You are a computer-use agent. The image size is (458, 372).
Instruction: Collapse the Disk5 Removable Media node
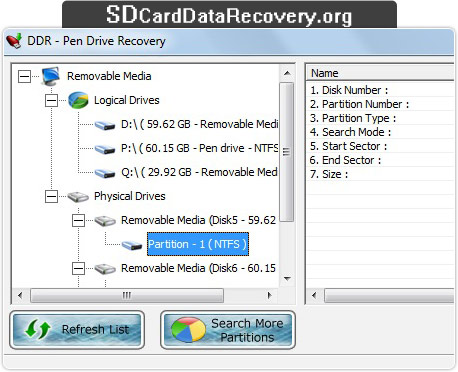(78, 220)
